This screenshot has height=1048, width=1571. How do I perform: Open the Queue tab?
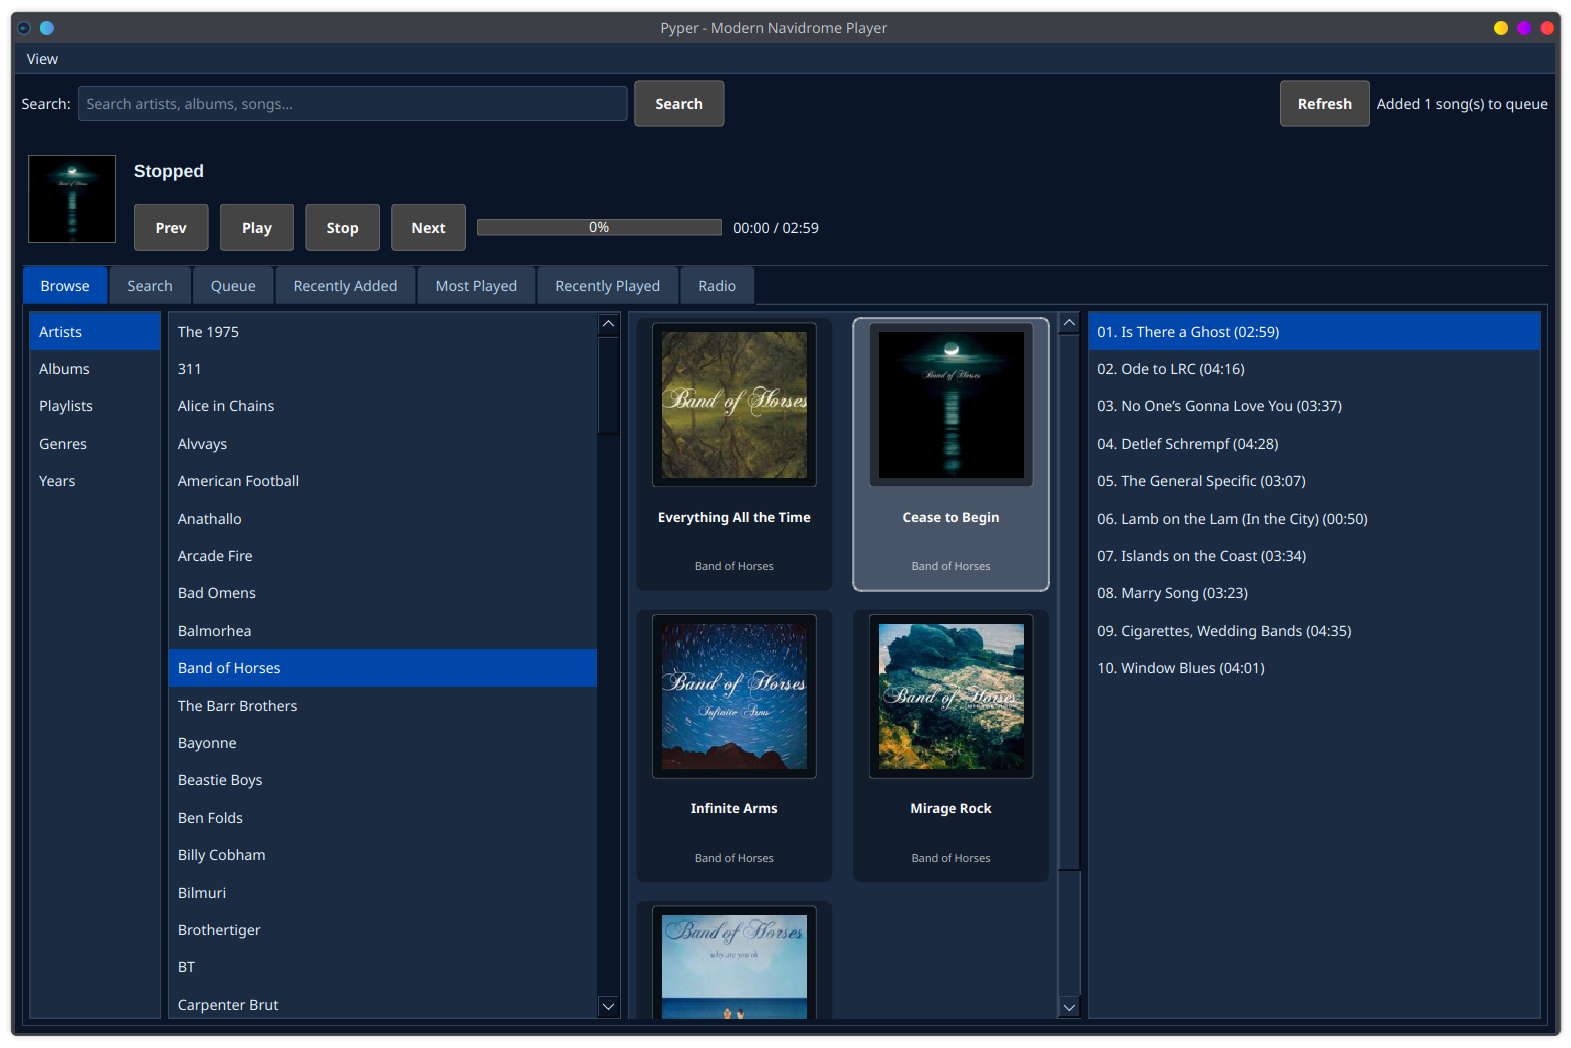pos(233,286)
